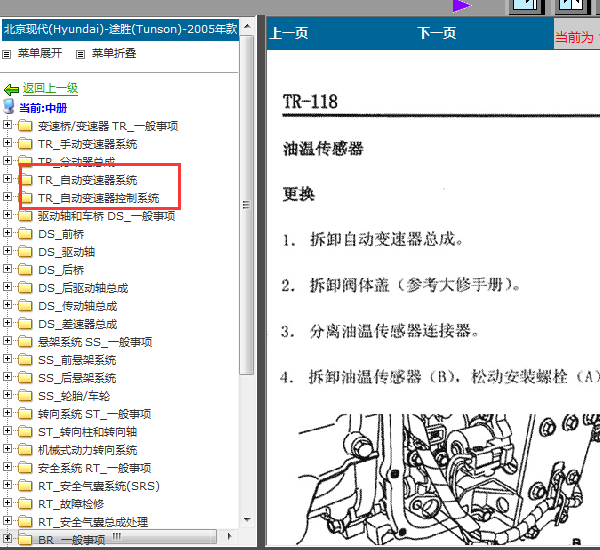Select 变速桥/变速器 TR_一般事项 folder icon
Viewport: 600px width, 550px height.
click(25, 125)
